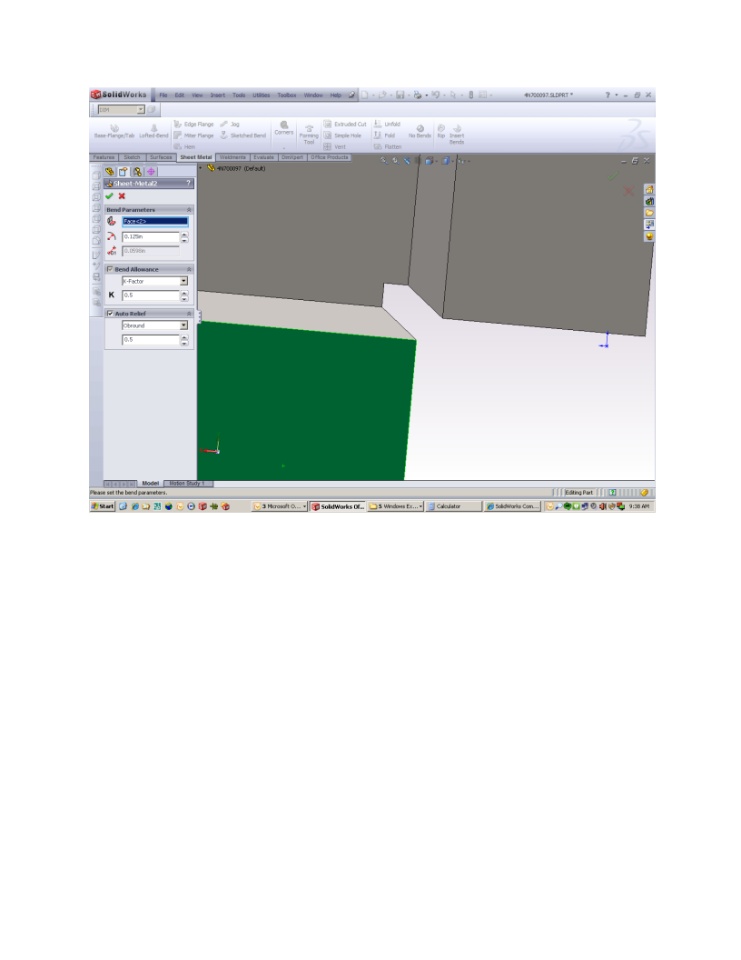Collapse the Bend Parameters section
Screen dimensions: 741x960
pyautogui.click(x=189, y=210)
